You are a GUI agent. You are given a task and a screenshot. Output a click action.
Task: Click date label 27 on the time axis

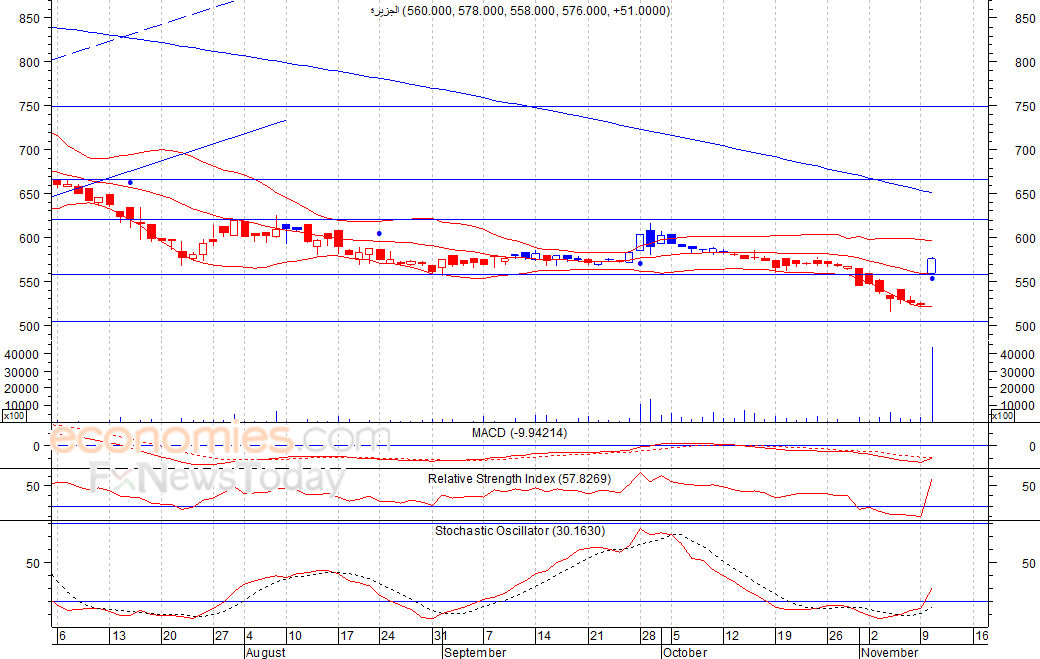coord(222,636)
